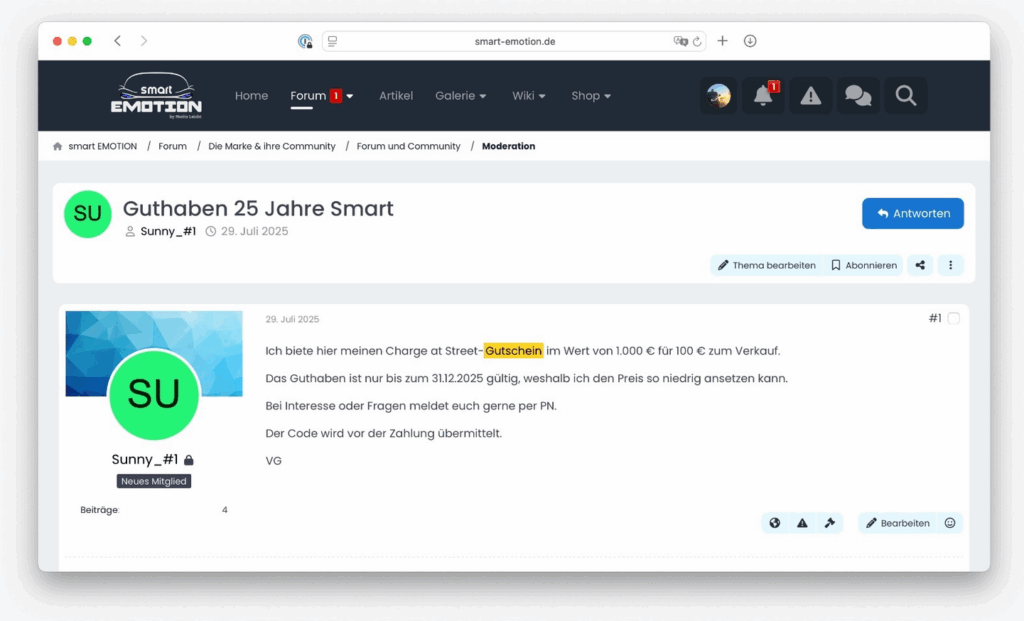
Task: Open the conversations chat bubbles icon
Action: [857, 96]
